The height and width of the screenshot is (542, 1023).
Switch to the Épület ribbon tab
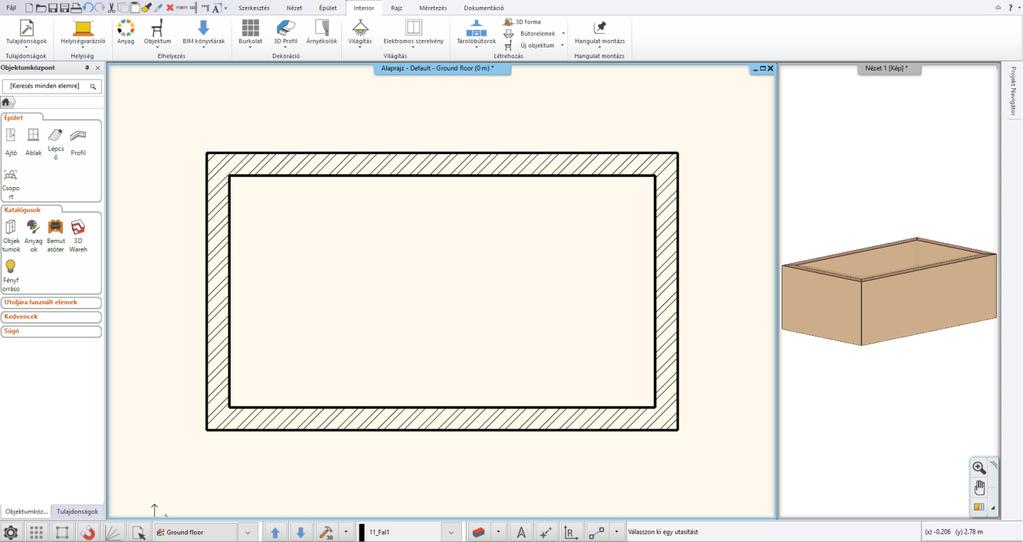(328, 8)
